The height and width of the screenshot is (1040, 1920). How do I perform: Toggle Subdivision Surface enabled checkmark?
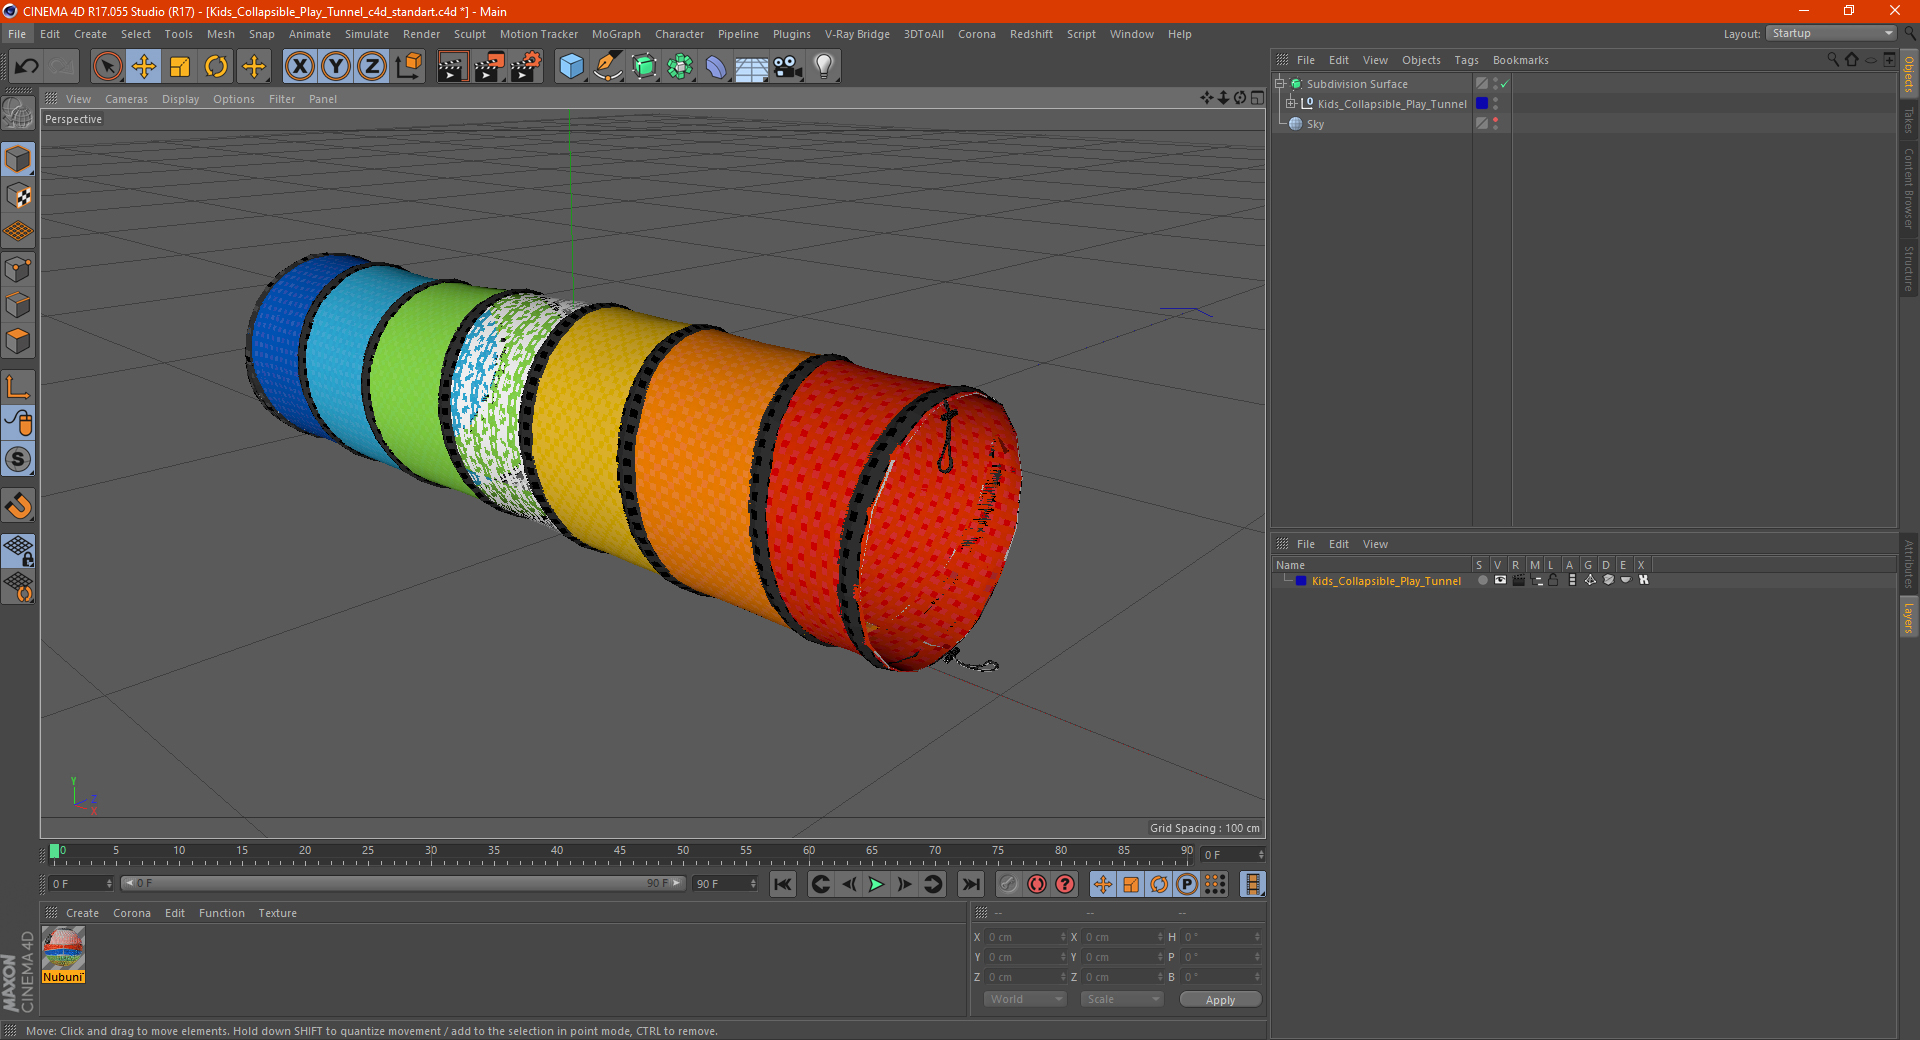click(1505, 84)
